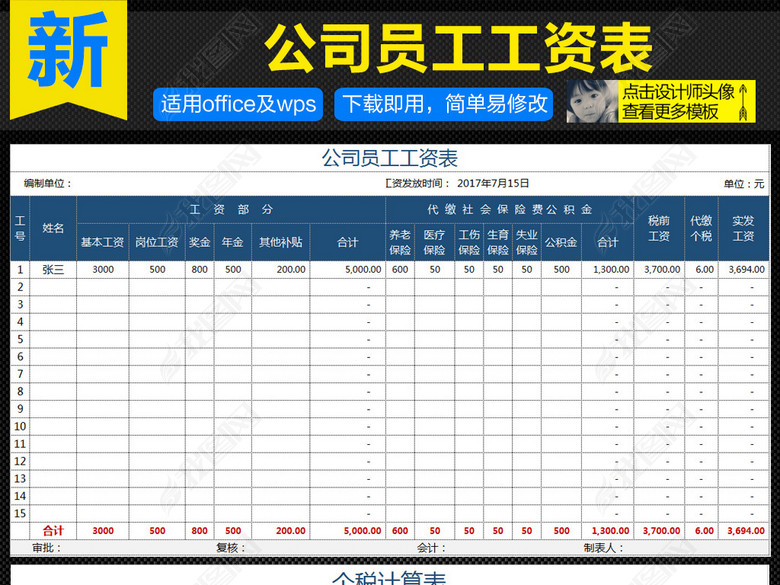Click the 工资部分 group header
The width and height of the screenshot is (780, 585).
(231, 210)
